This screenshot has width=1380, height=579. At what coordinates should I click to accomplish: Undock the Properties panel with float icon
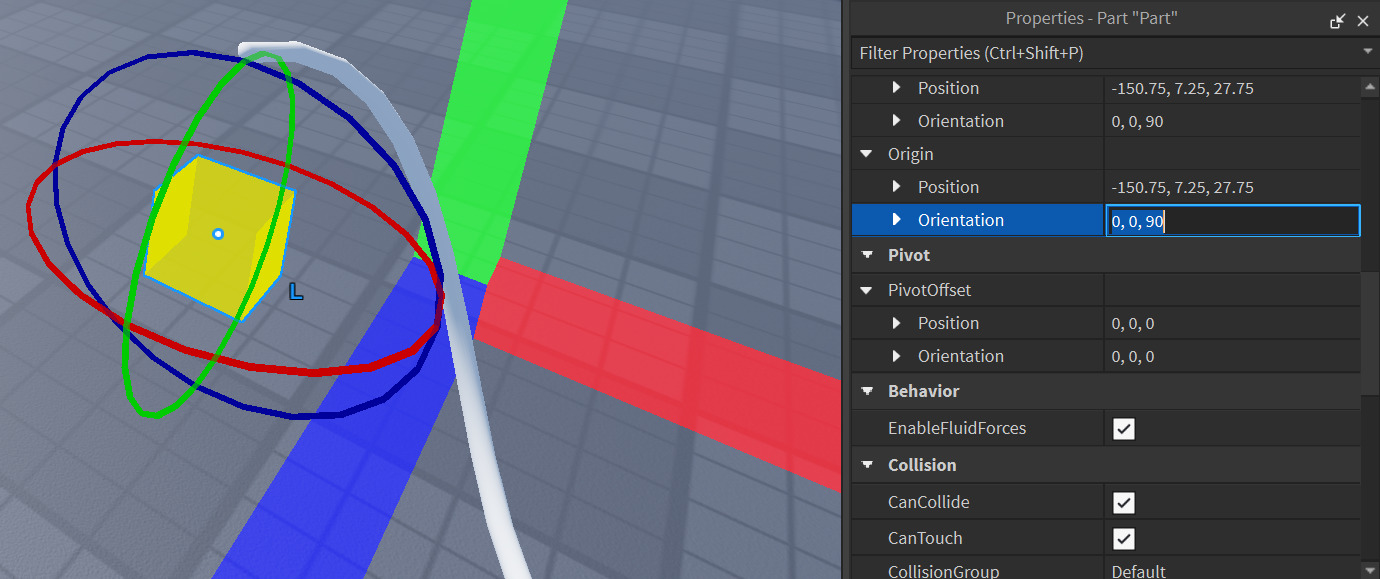pyautogui.click(x=1338, y=20)
